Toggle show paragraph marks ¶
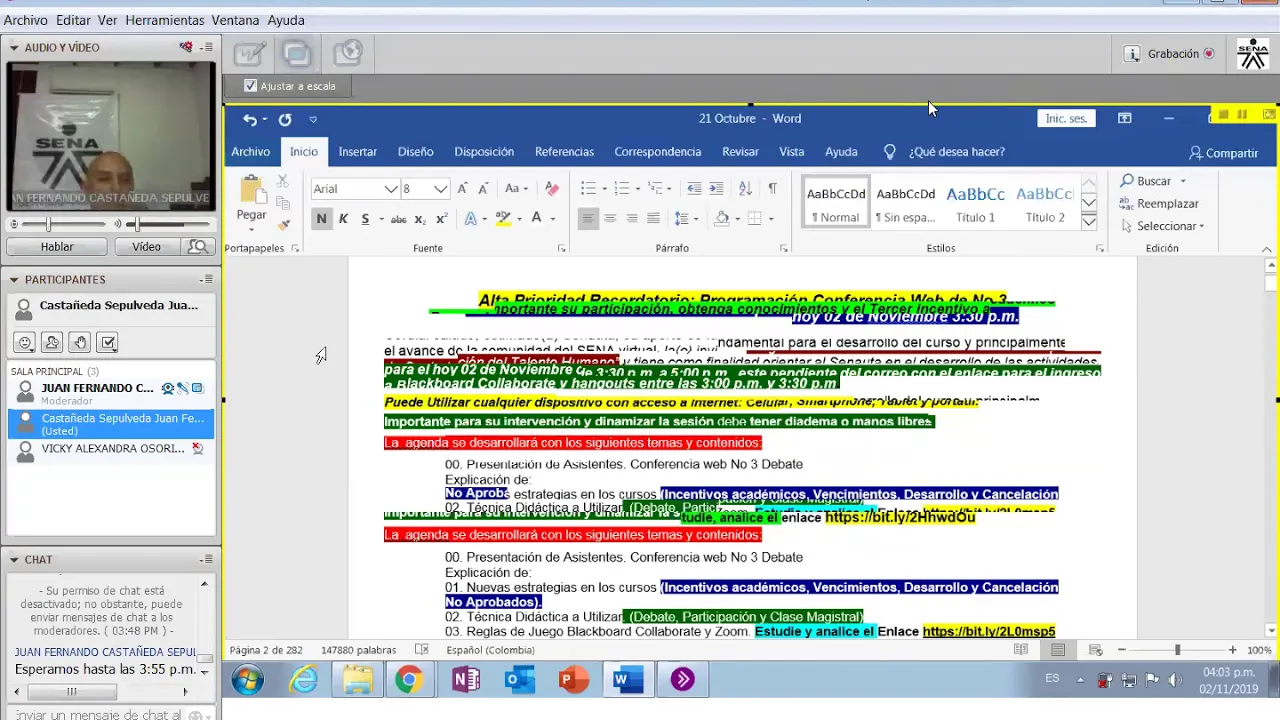The width and height of the screenshot is (1280, 720). click(x=772, y=189)
